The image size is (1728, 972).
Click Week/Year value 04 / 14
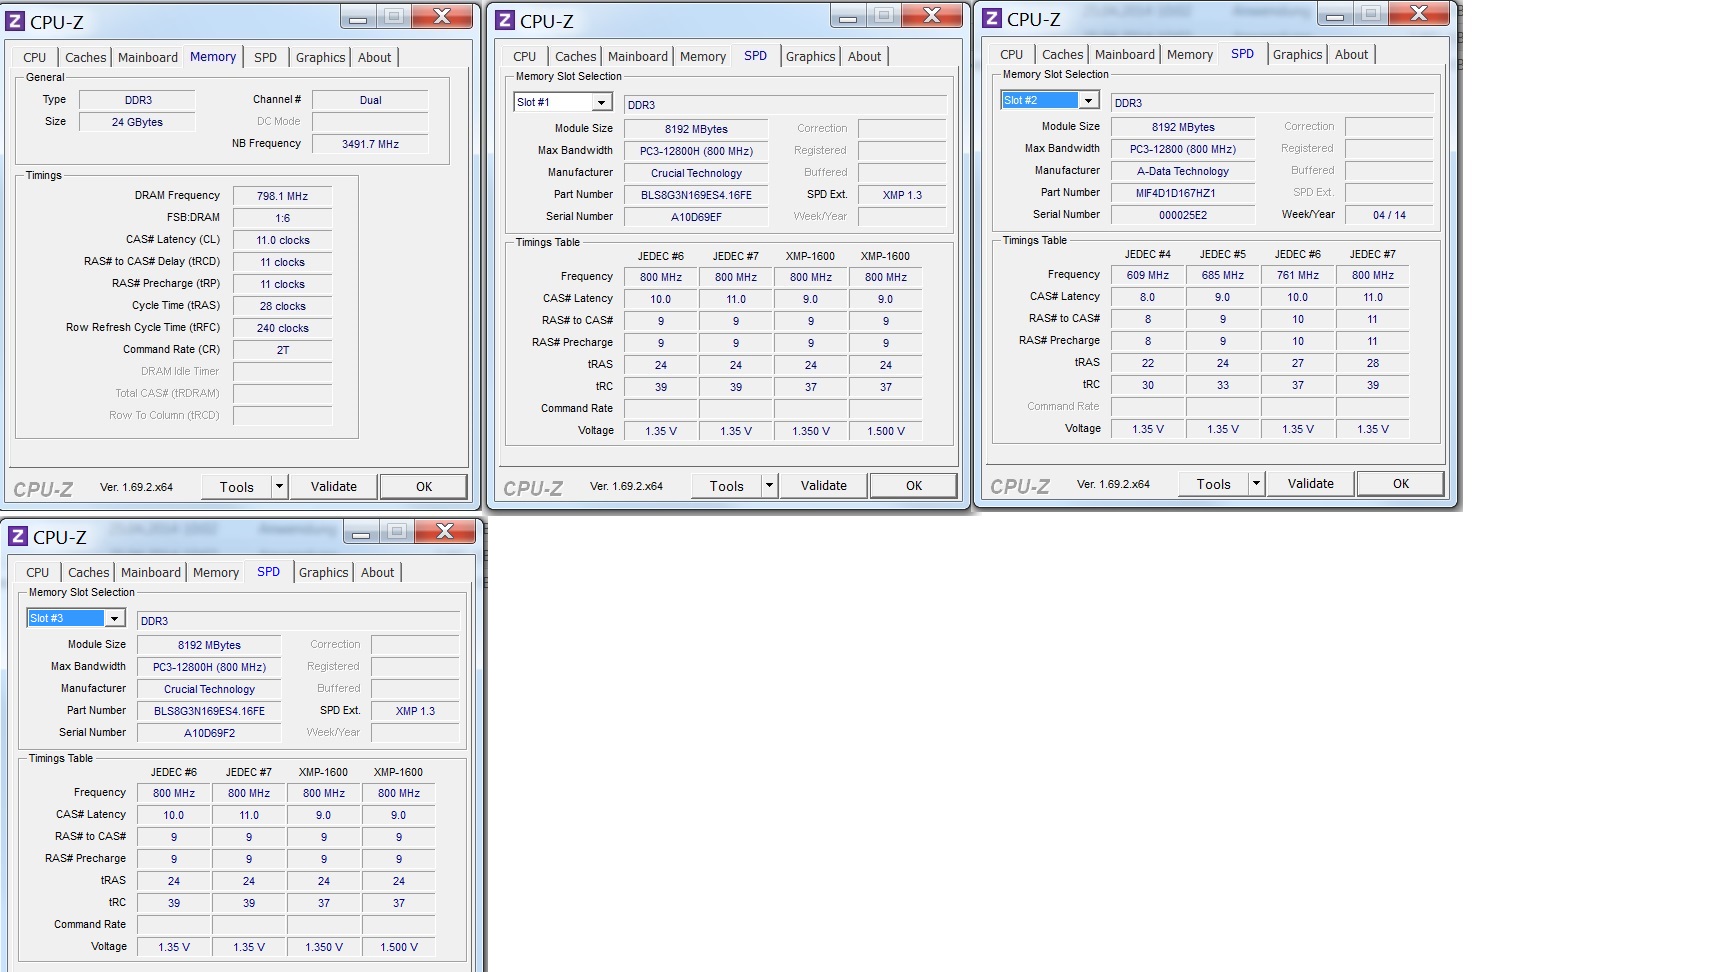coord(1389,215)
